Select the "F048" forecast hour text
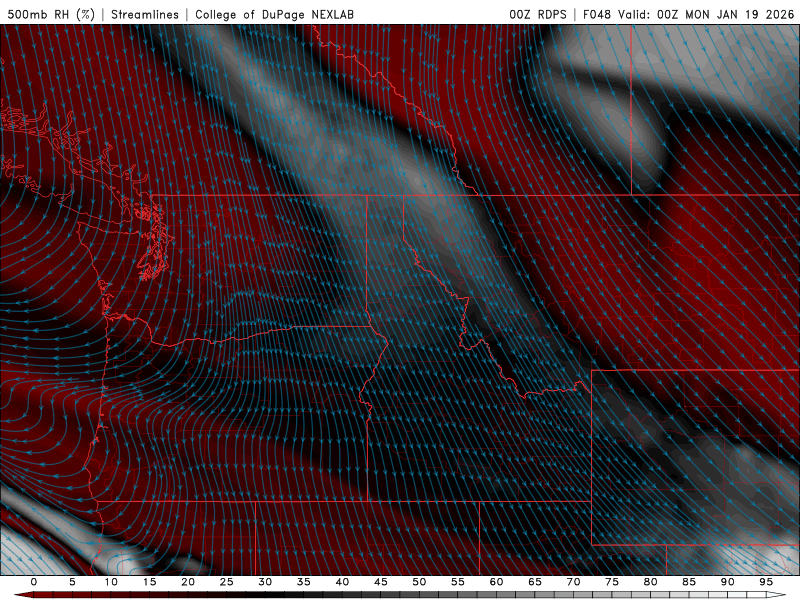 point(597,14)
